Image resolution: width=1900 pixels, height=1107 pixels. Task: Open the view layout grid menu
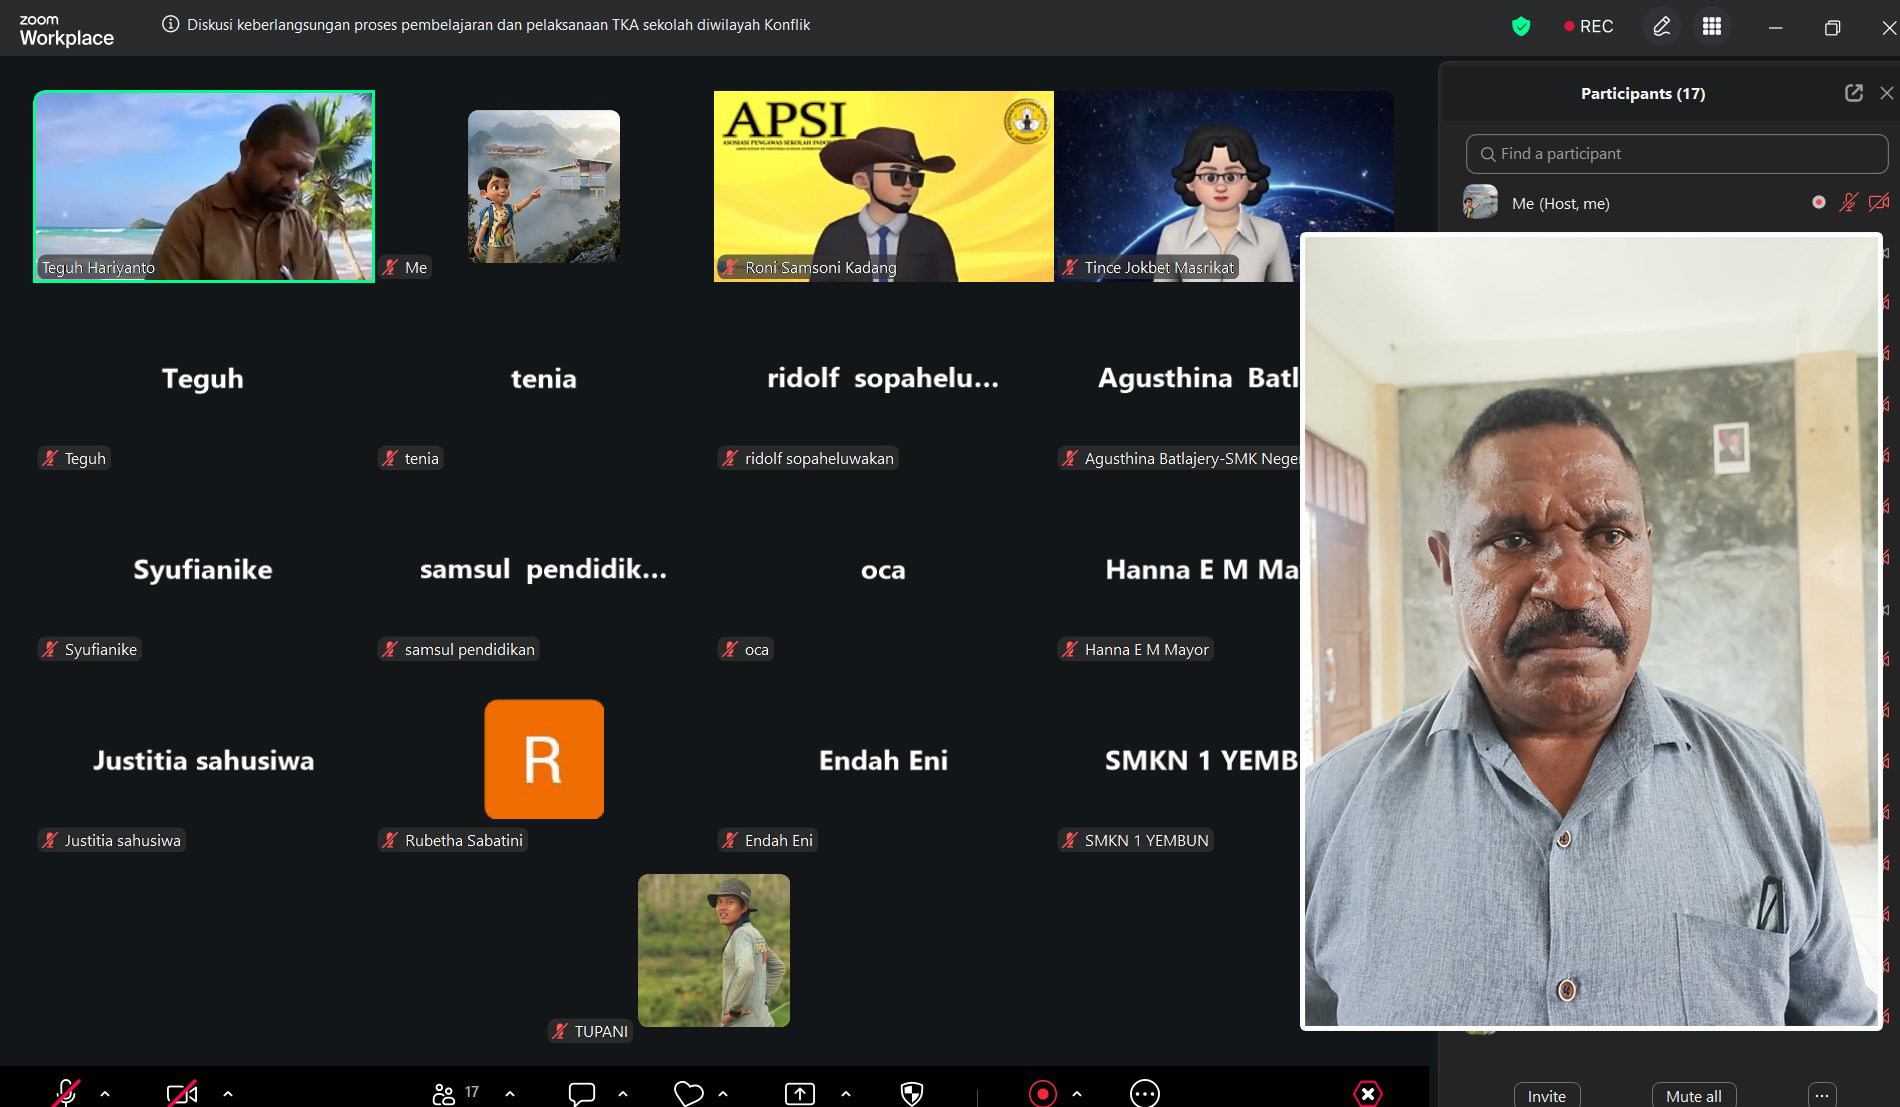1712,27
